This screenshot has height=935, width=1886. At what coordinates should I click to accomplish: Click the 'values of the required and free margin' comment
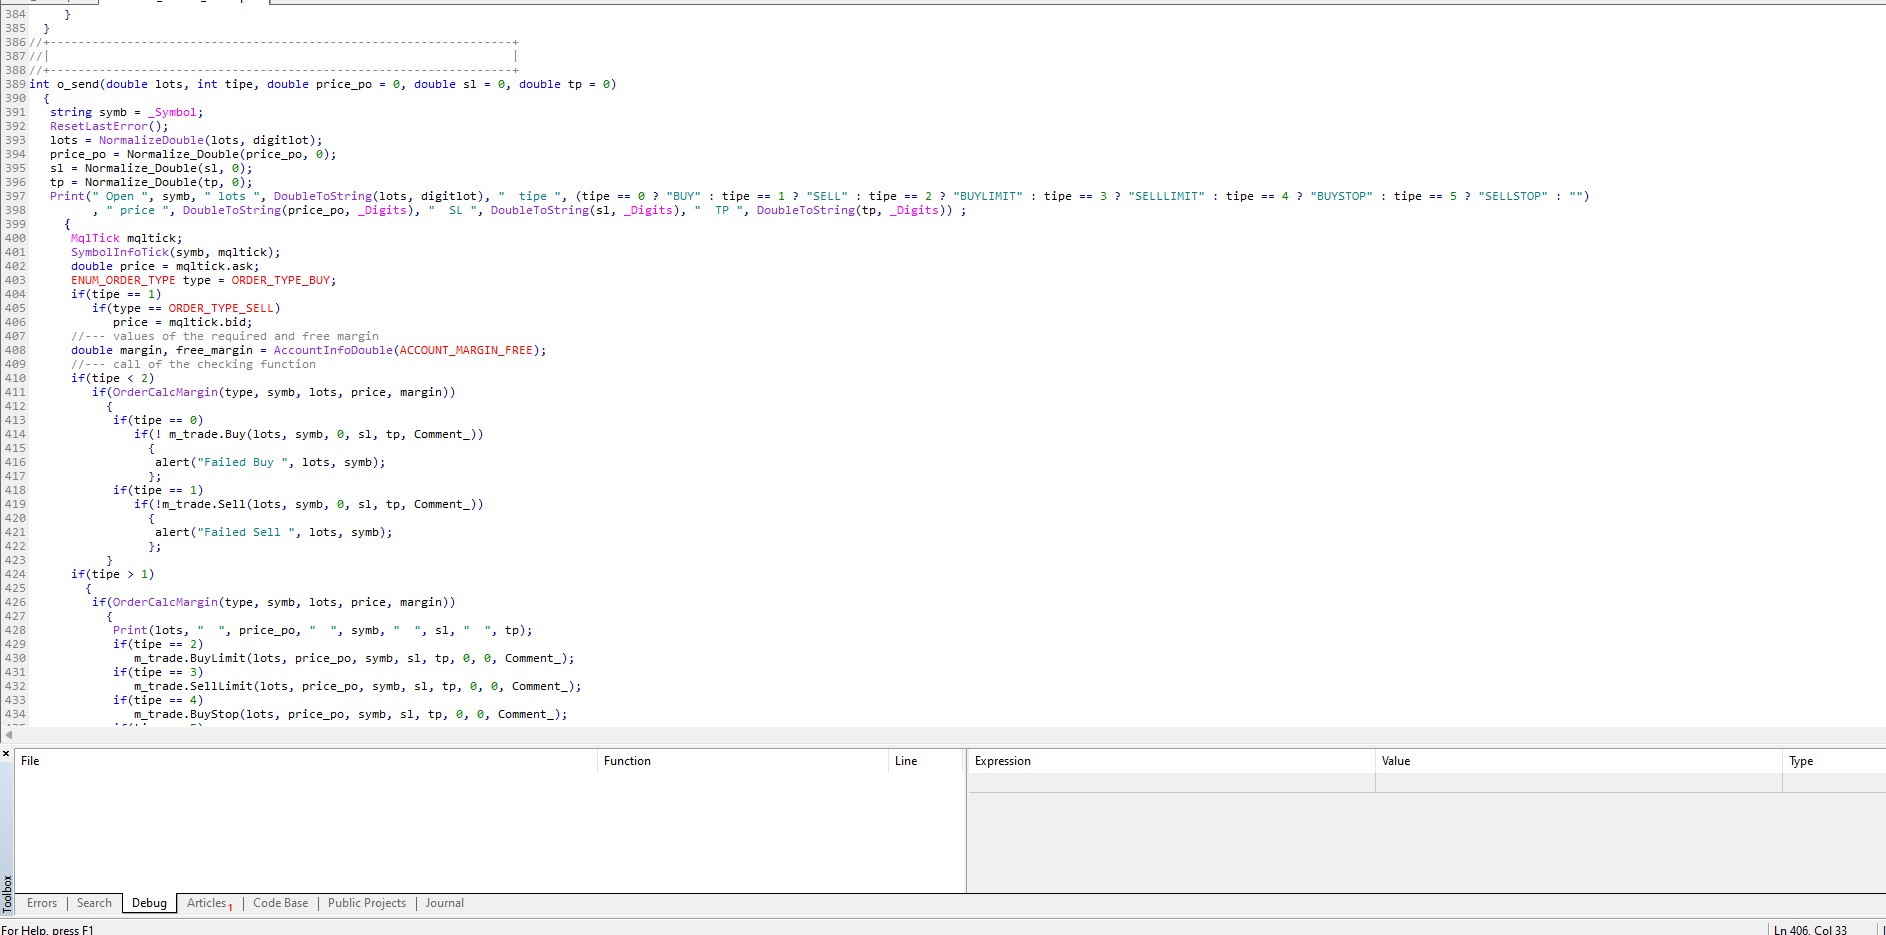[x=225, y=336]
